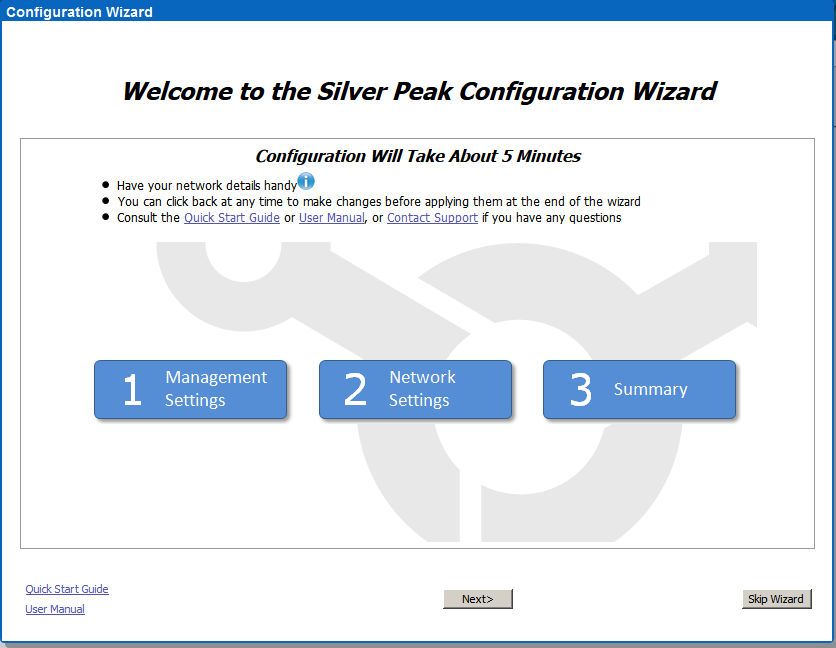The image size is (836, 648).
Task: Click 'Configuration Will Take About 5 Minutes' heading
Action: point(418,156)
